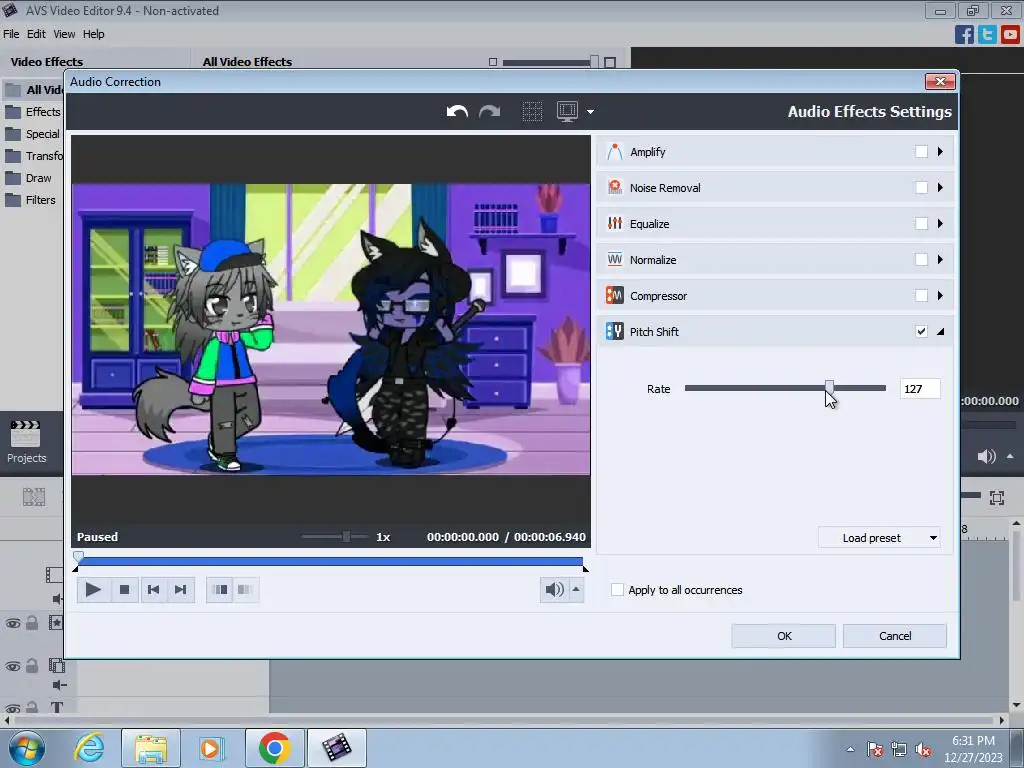
Task: Click the Cancel button
Action: 895,636
